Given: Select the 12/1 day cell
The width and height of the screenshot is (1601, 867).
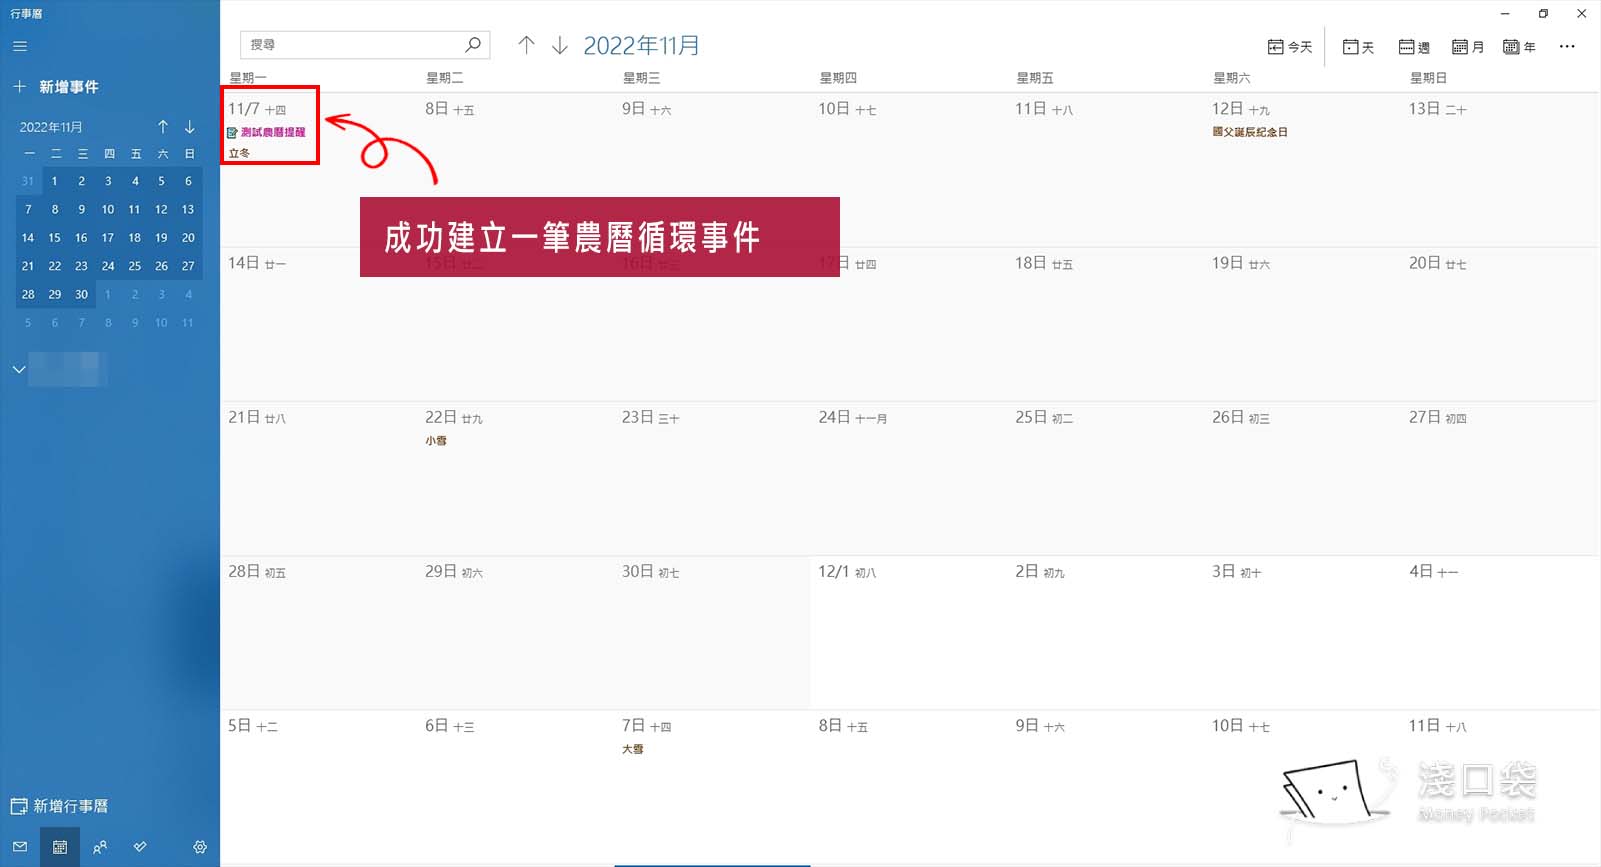Looking at the screenshot, I should pos(909,633).
